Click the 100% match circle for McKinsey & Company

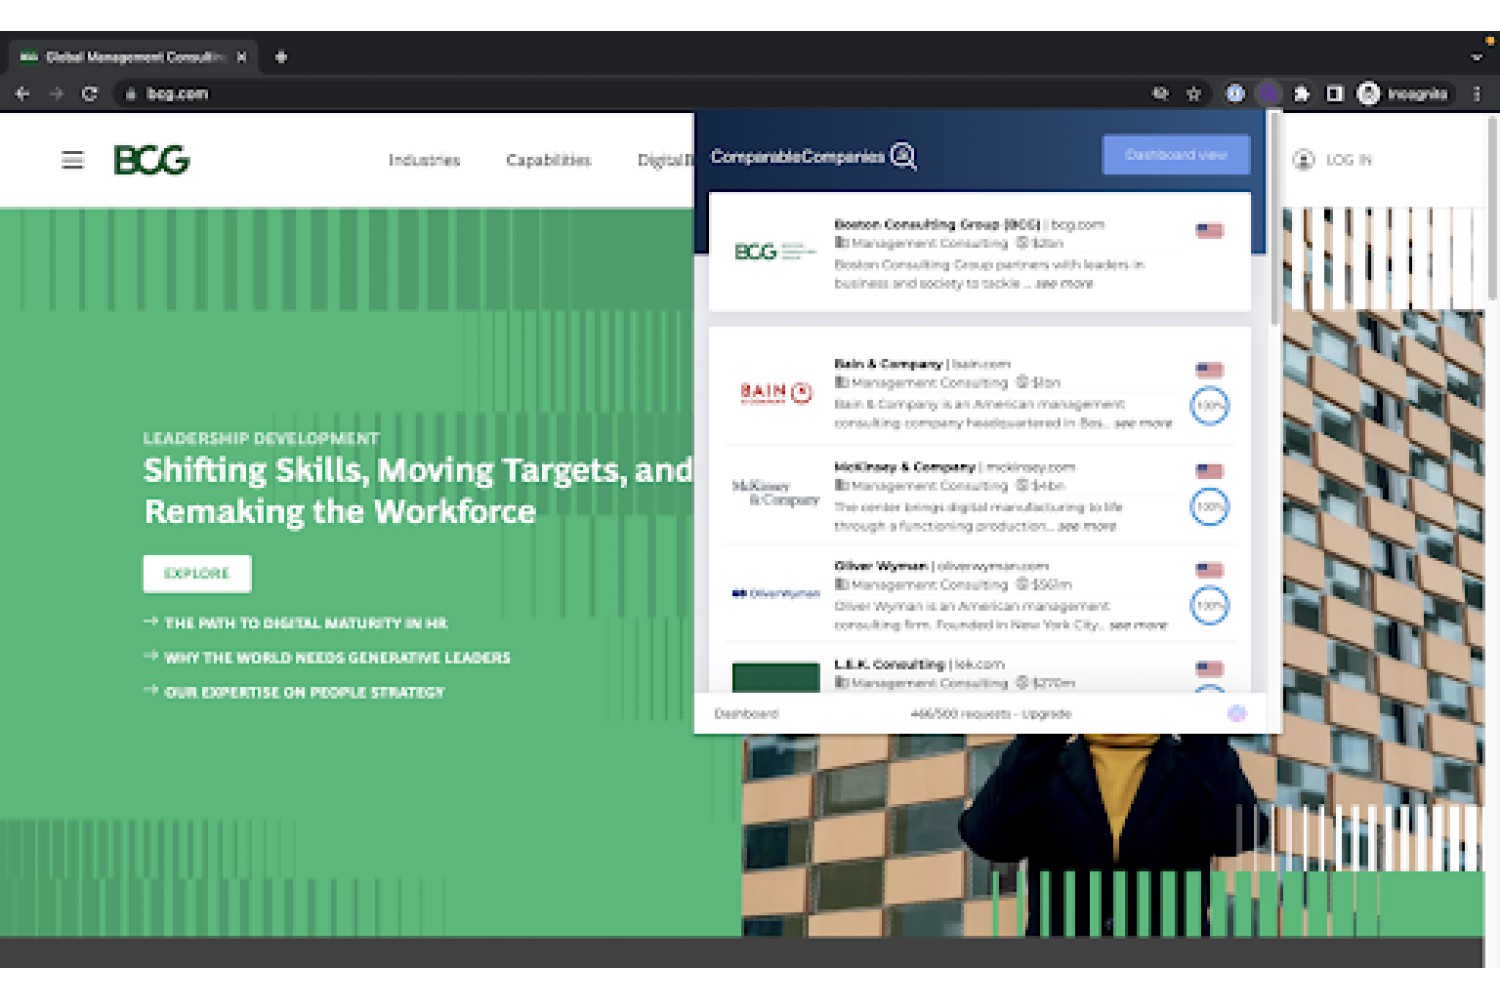pos(1210,507)
